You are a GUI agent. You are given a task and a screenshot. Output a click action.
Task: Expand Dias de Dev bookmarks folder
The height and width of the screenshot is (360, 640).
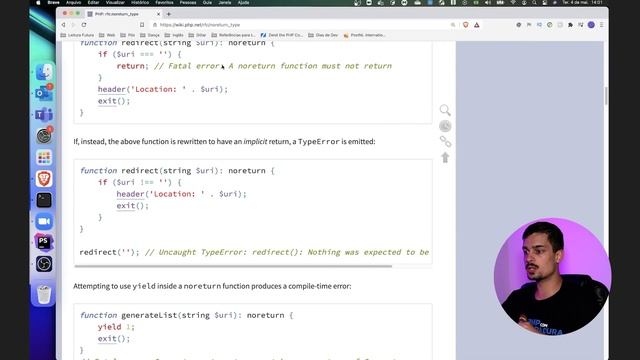tap(323, 35)
